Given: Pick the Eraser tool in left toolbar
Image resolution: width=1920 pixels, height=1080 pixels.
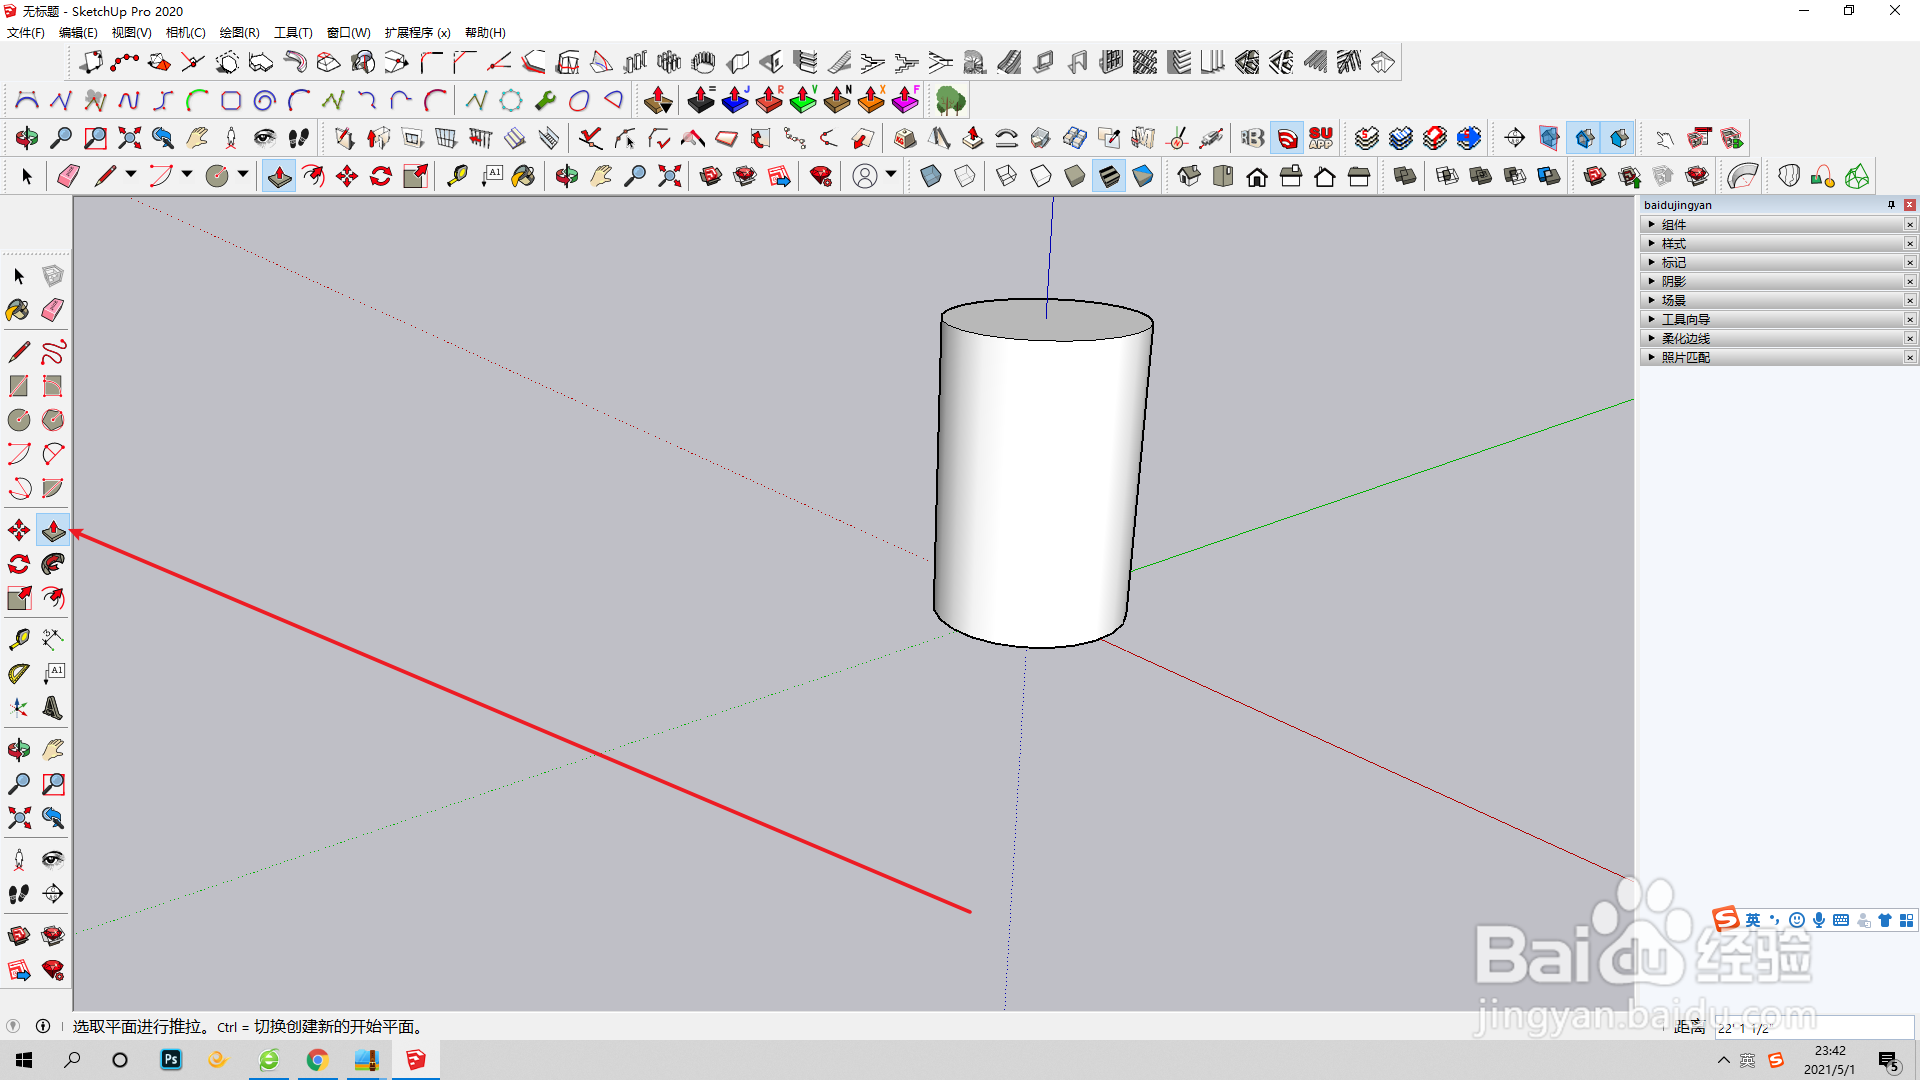Looking at the screenshot, I should point(53,310).
